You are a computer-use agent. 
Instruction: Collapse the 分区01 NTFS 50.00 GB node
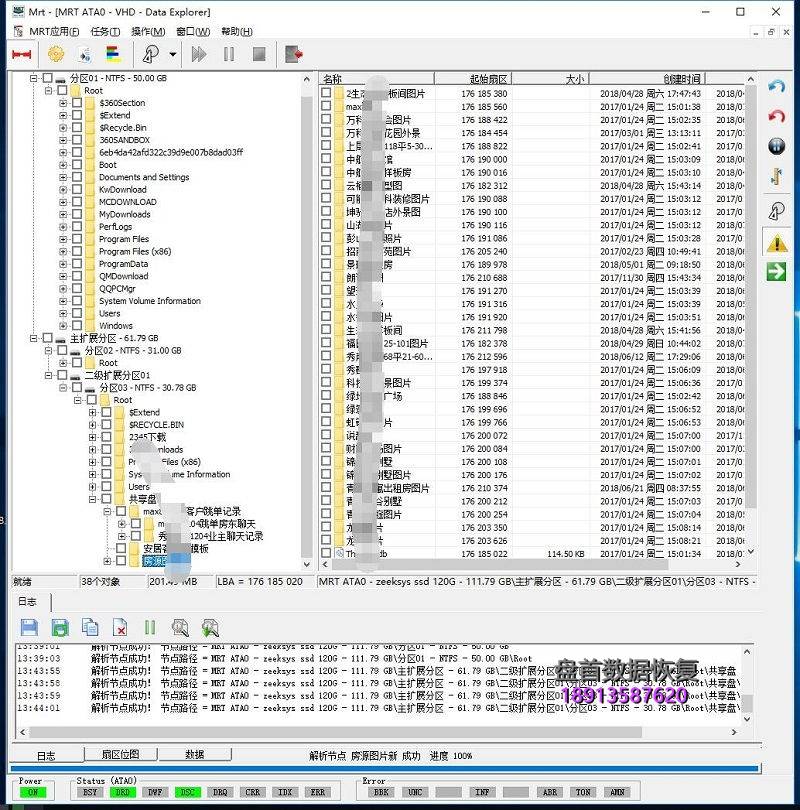pos(34,78)
